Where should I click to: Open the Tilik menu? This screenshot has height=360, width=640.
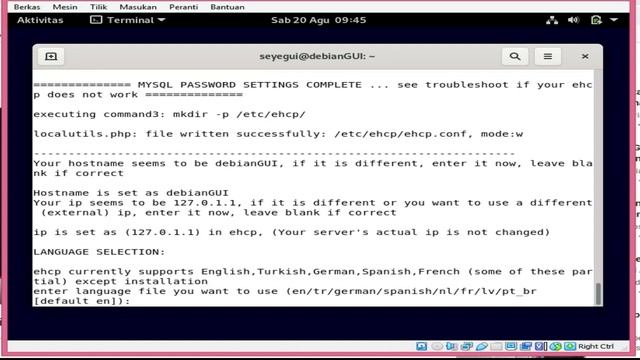(x=98, y=7)
